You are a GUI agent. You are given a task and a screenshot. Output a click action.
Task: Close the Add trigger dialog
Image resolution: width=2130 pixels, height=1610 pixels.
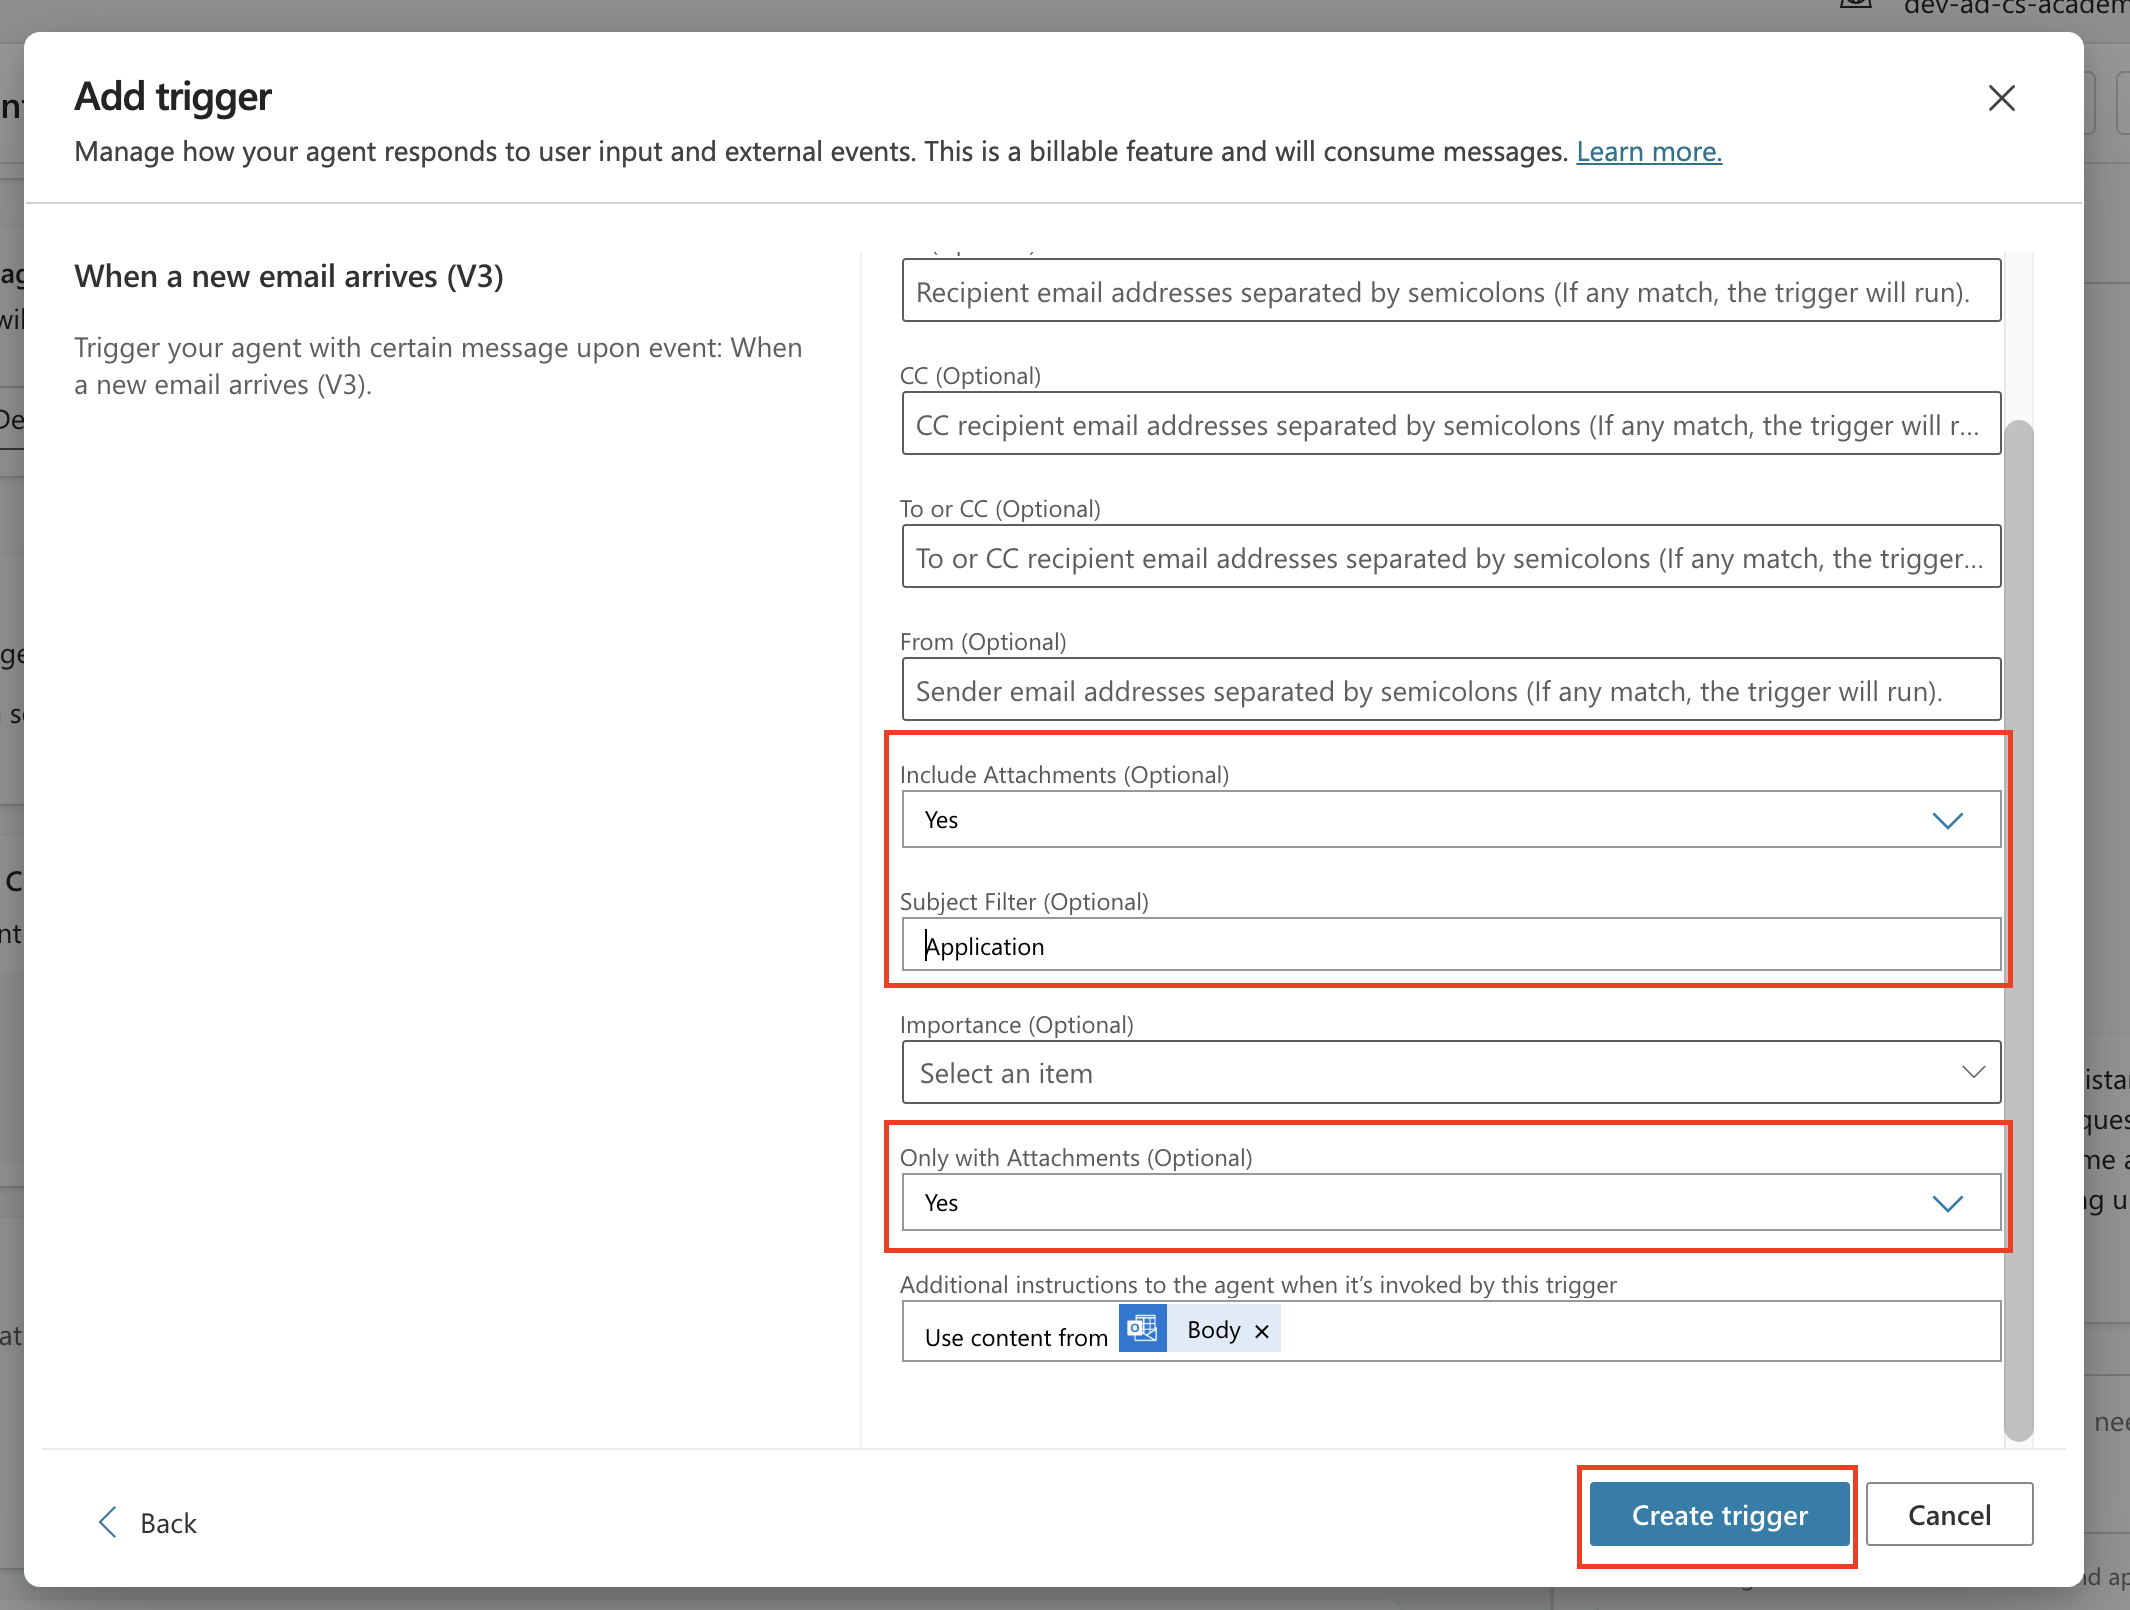2001,98
